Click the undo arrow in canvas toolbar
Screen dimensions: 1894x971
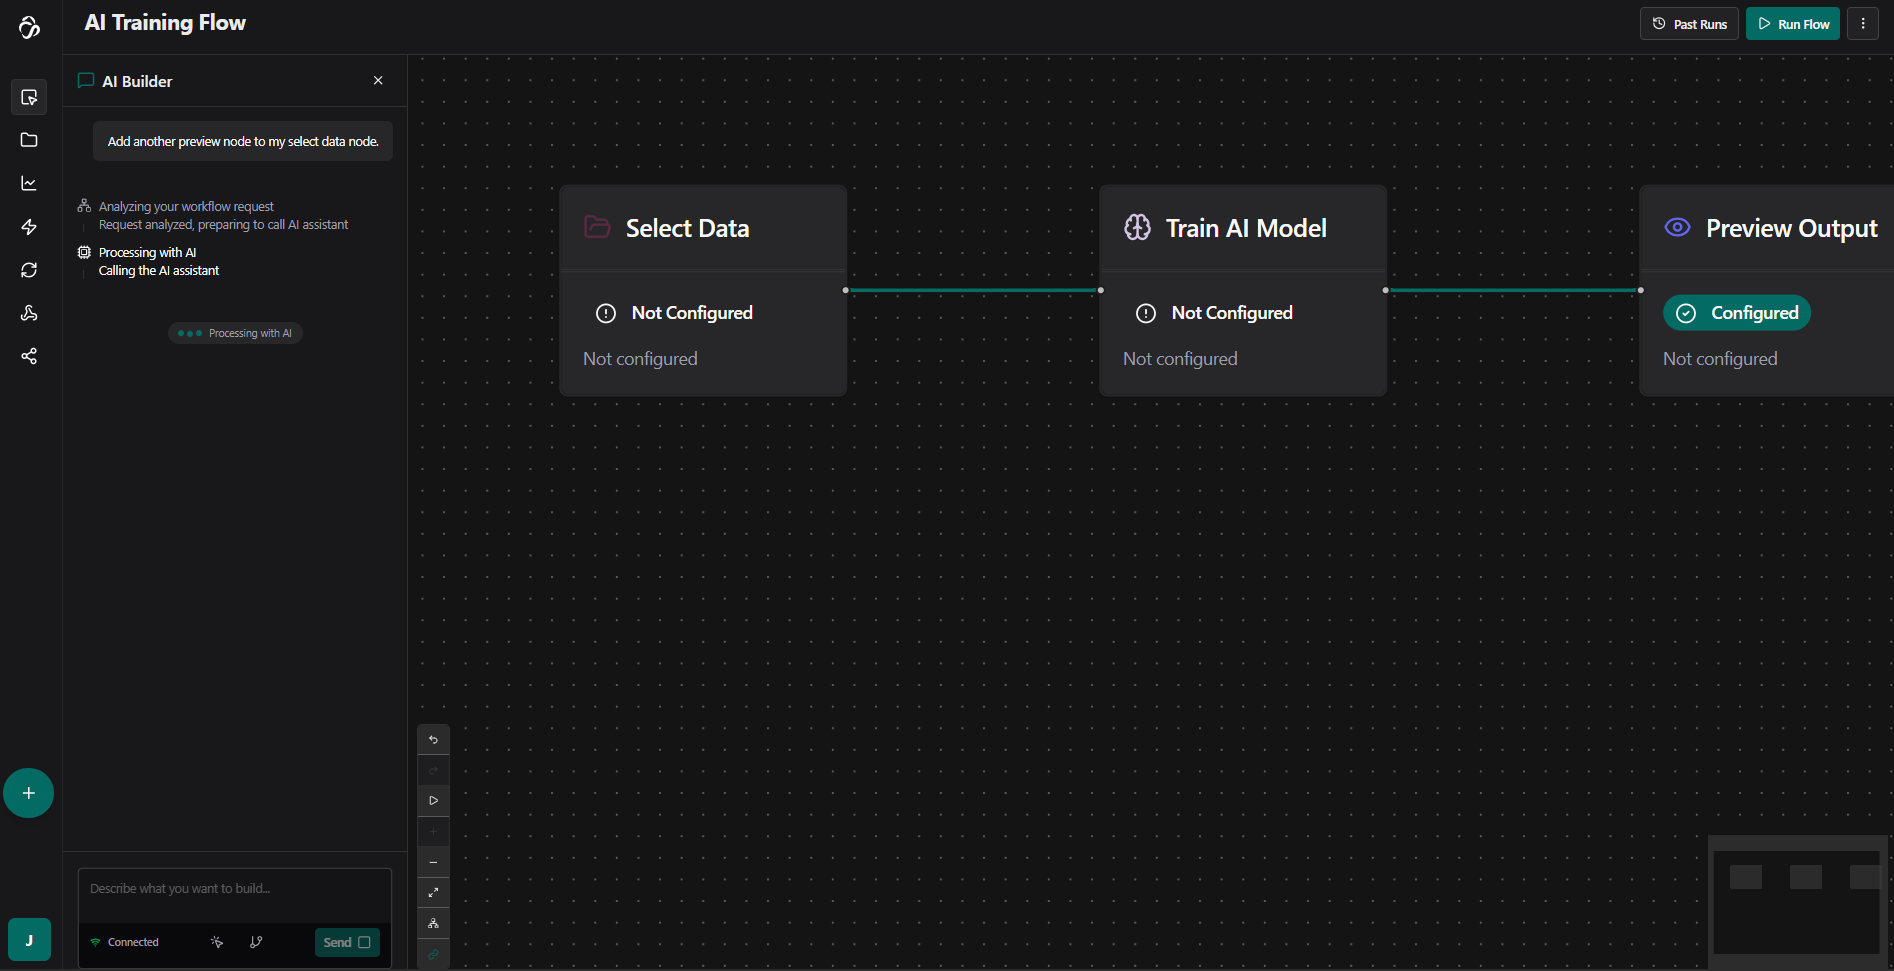coord(433,740)
